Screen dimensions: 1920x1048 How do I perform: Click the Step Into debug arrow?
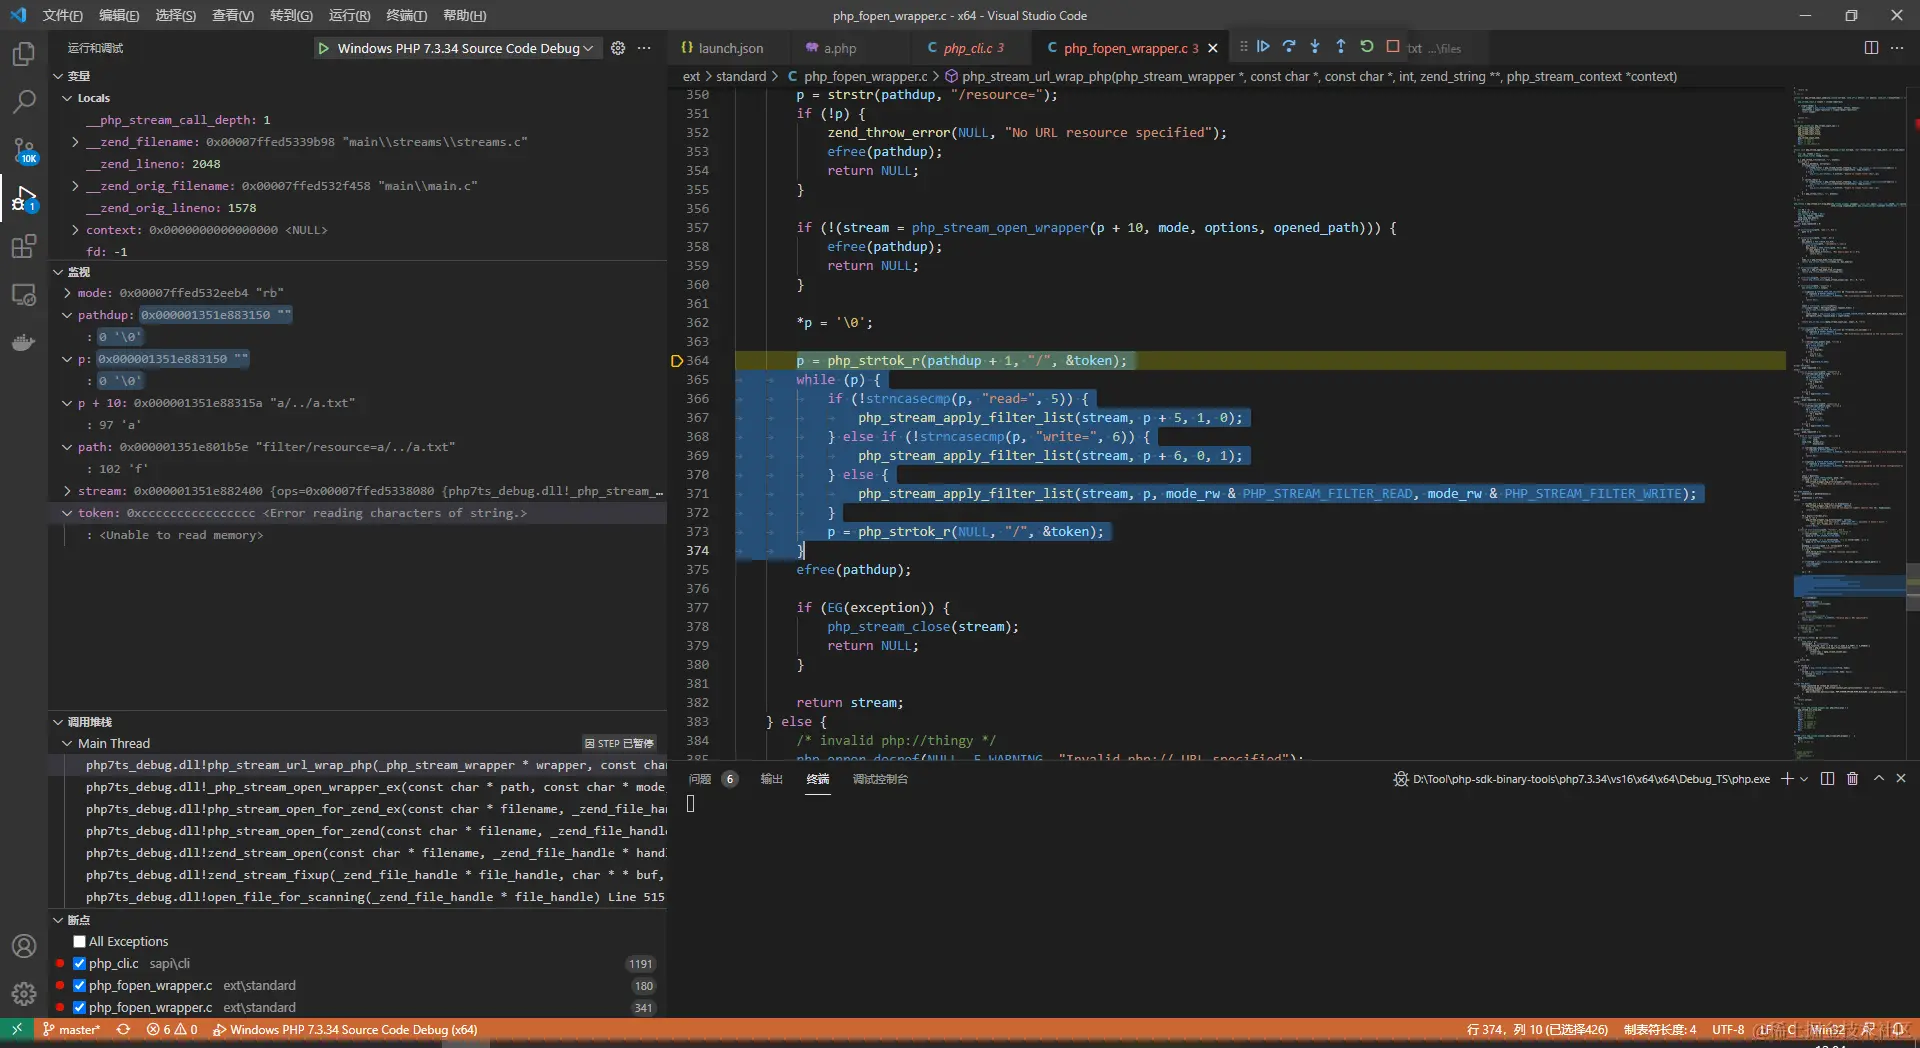[x=1315, y=47]
